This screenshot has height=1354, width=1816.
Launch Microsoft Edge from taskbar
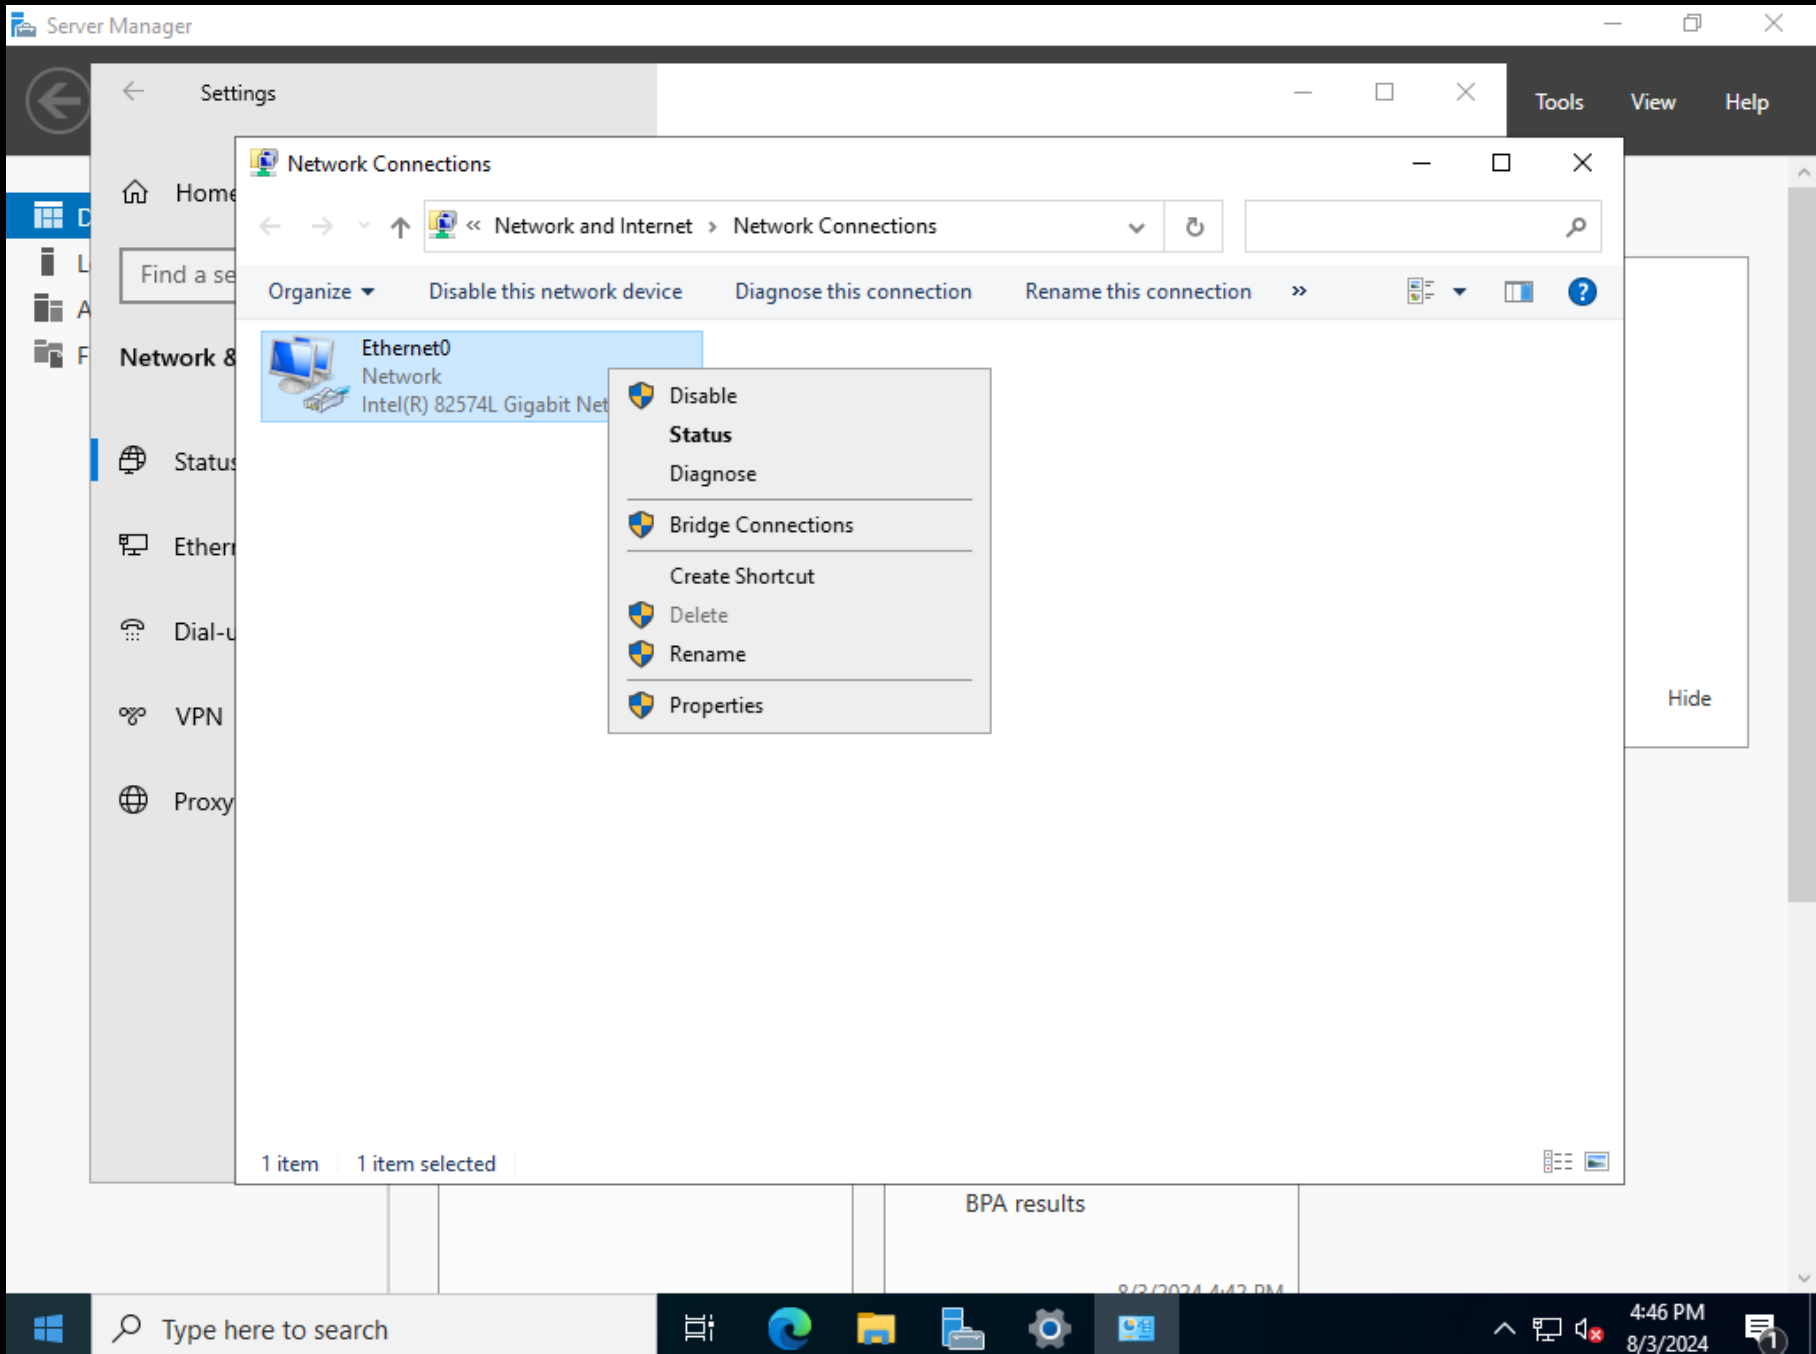789,1328
